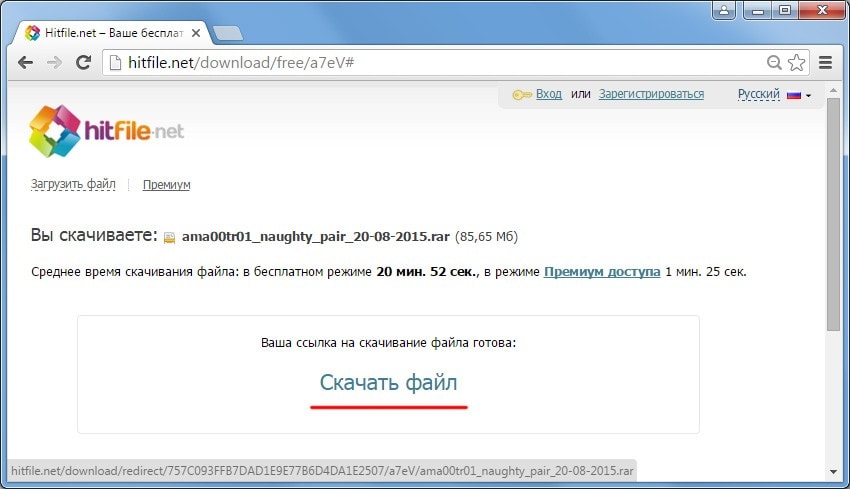Click file name ama00tr01_naughty_pair_20-08-2015.rar
This screenshot has width=850, height=489.
click(x=315, y=237)
